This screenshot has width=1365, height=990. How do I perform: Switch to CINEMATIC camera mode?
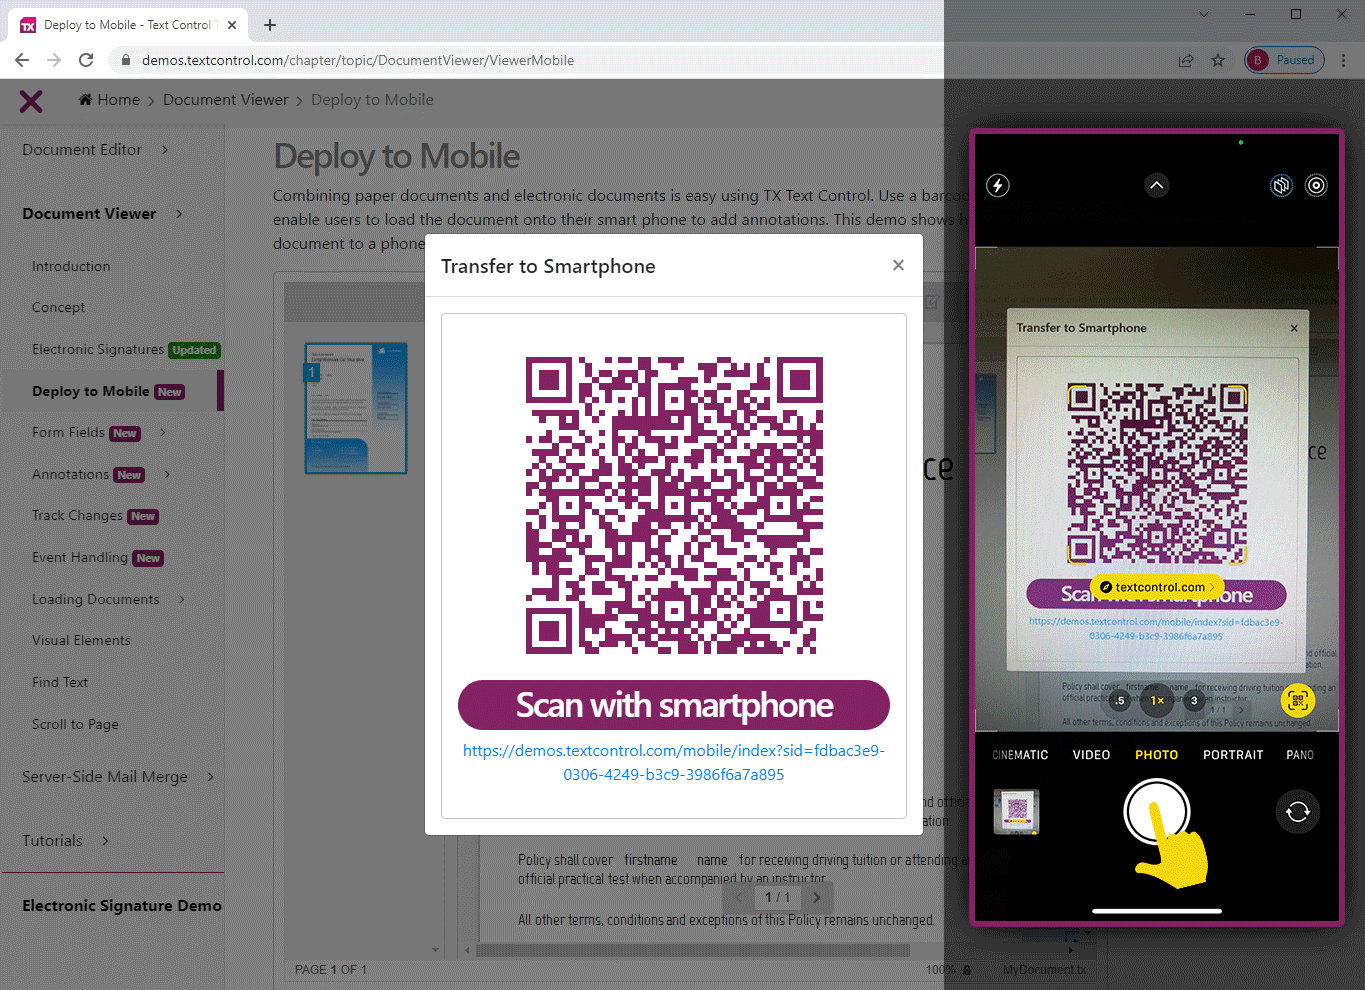[1020, 755]
